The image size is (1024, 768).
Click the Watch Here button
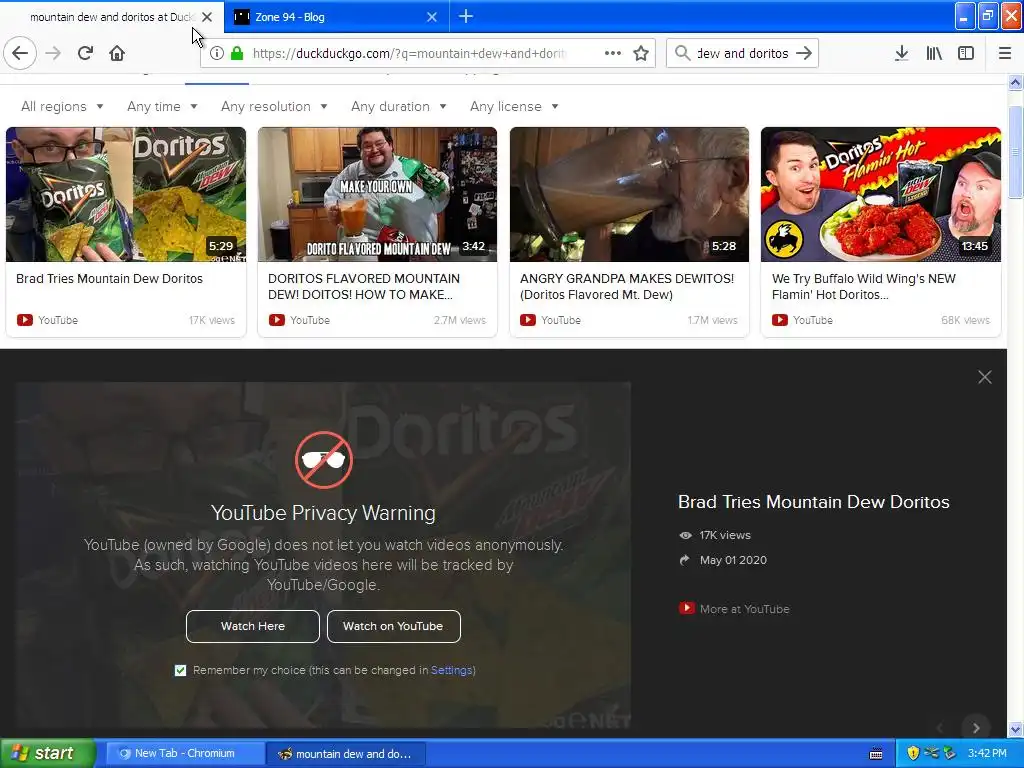(253, 626)
